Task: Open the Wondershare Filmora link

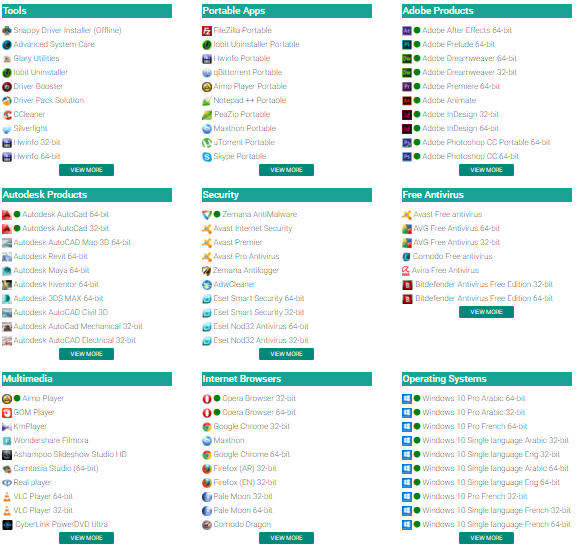Action: point(51,440)
